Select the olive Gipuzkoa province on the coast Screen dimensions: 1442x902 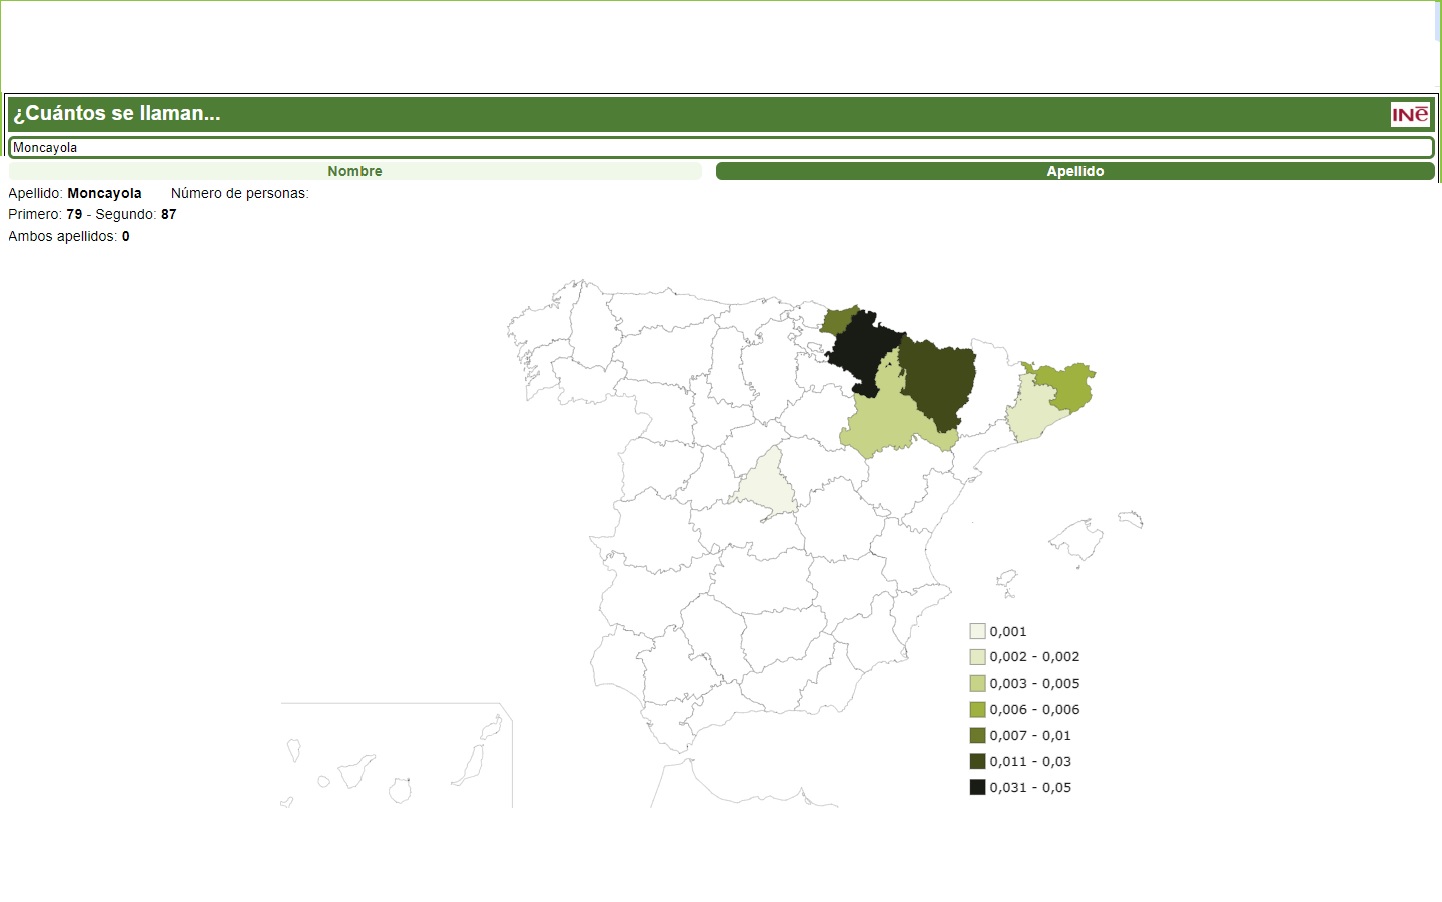coord(836,320)
